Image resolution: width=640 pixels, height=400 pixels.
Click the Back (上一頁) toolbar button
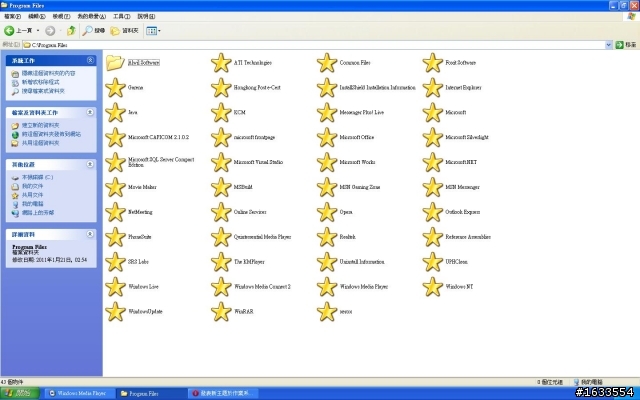point(18,31)
